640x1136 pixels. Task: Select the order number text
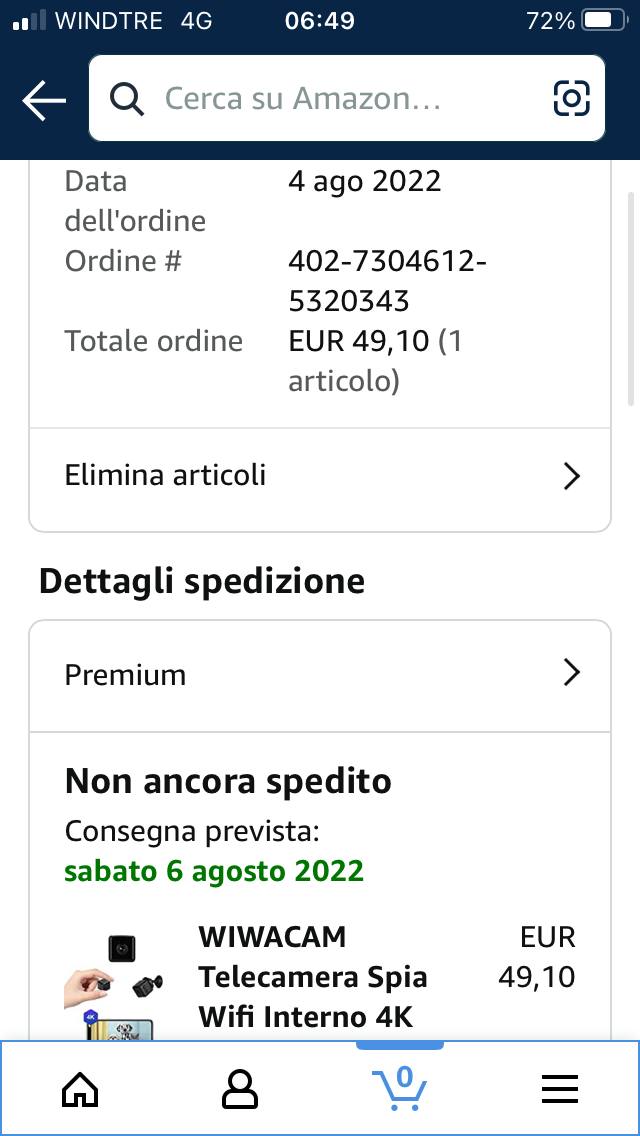[x=387, y=280]
